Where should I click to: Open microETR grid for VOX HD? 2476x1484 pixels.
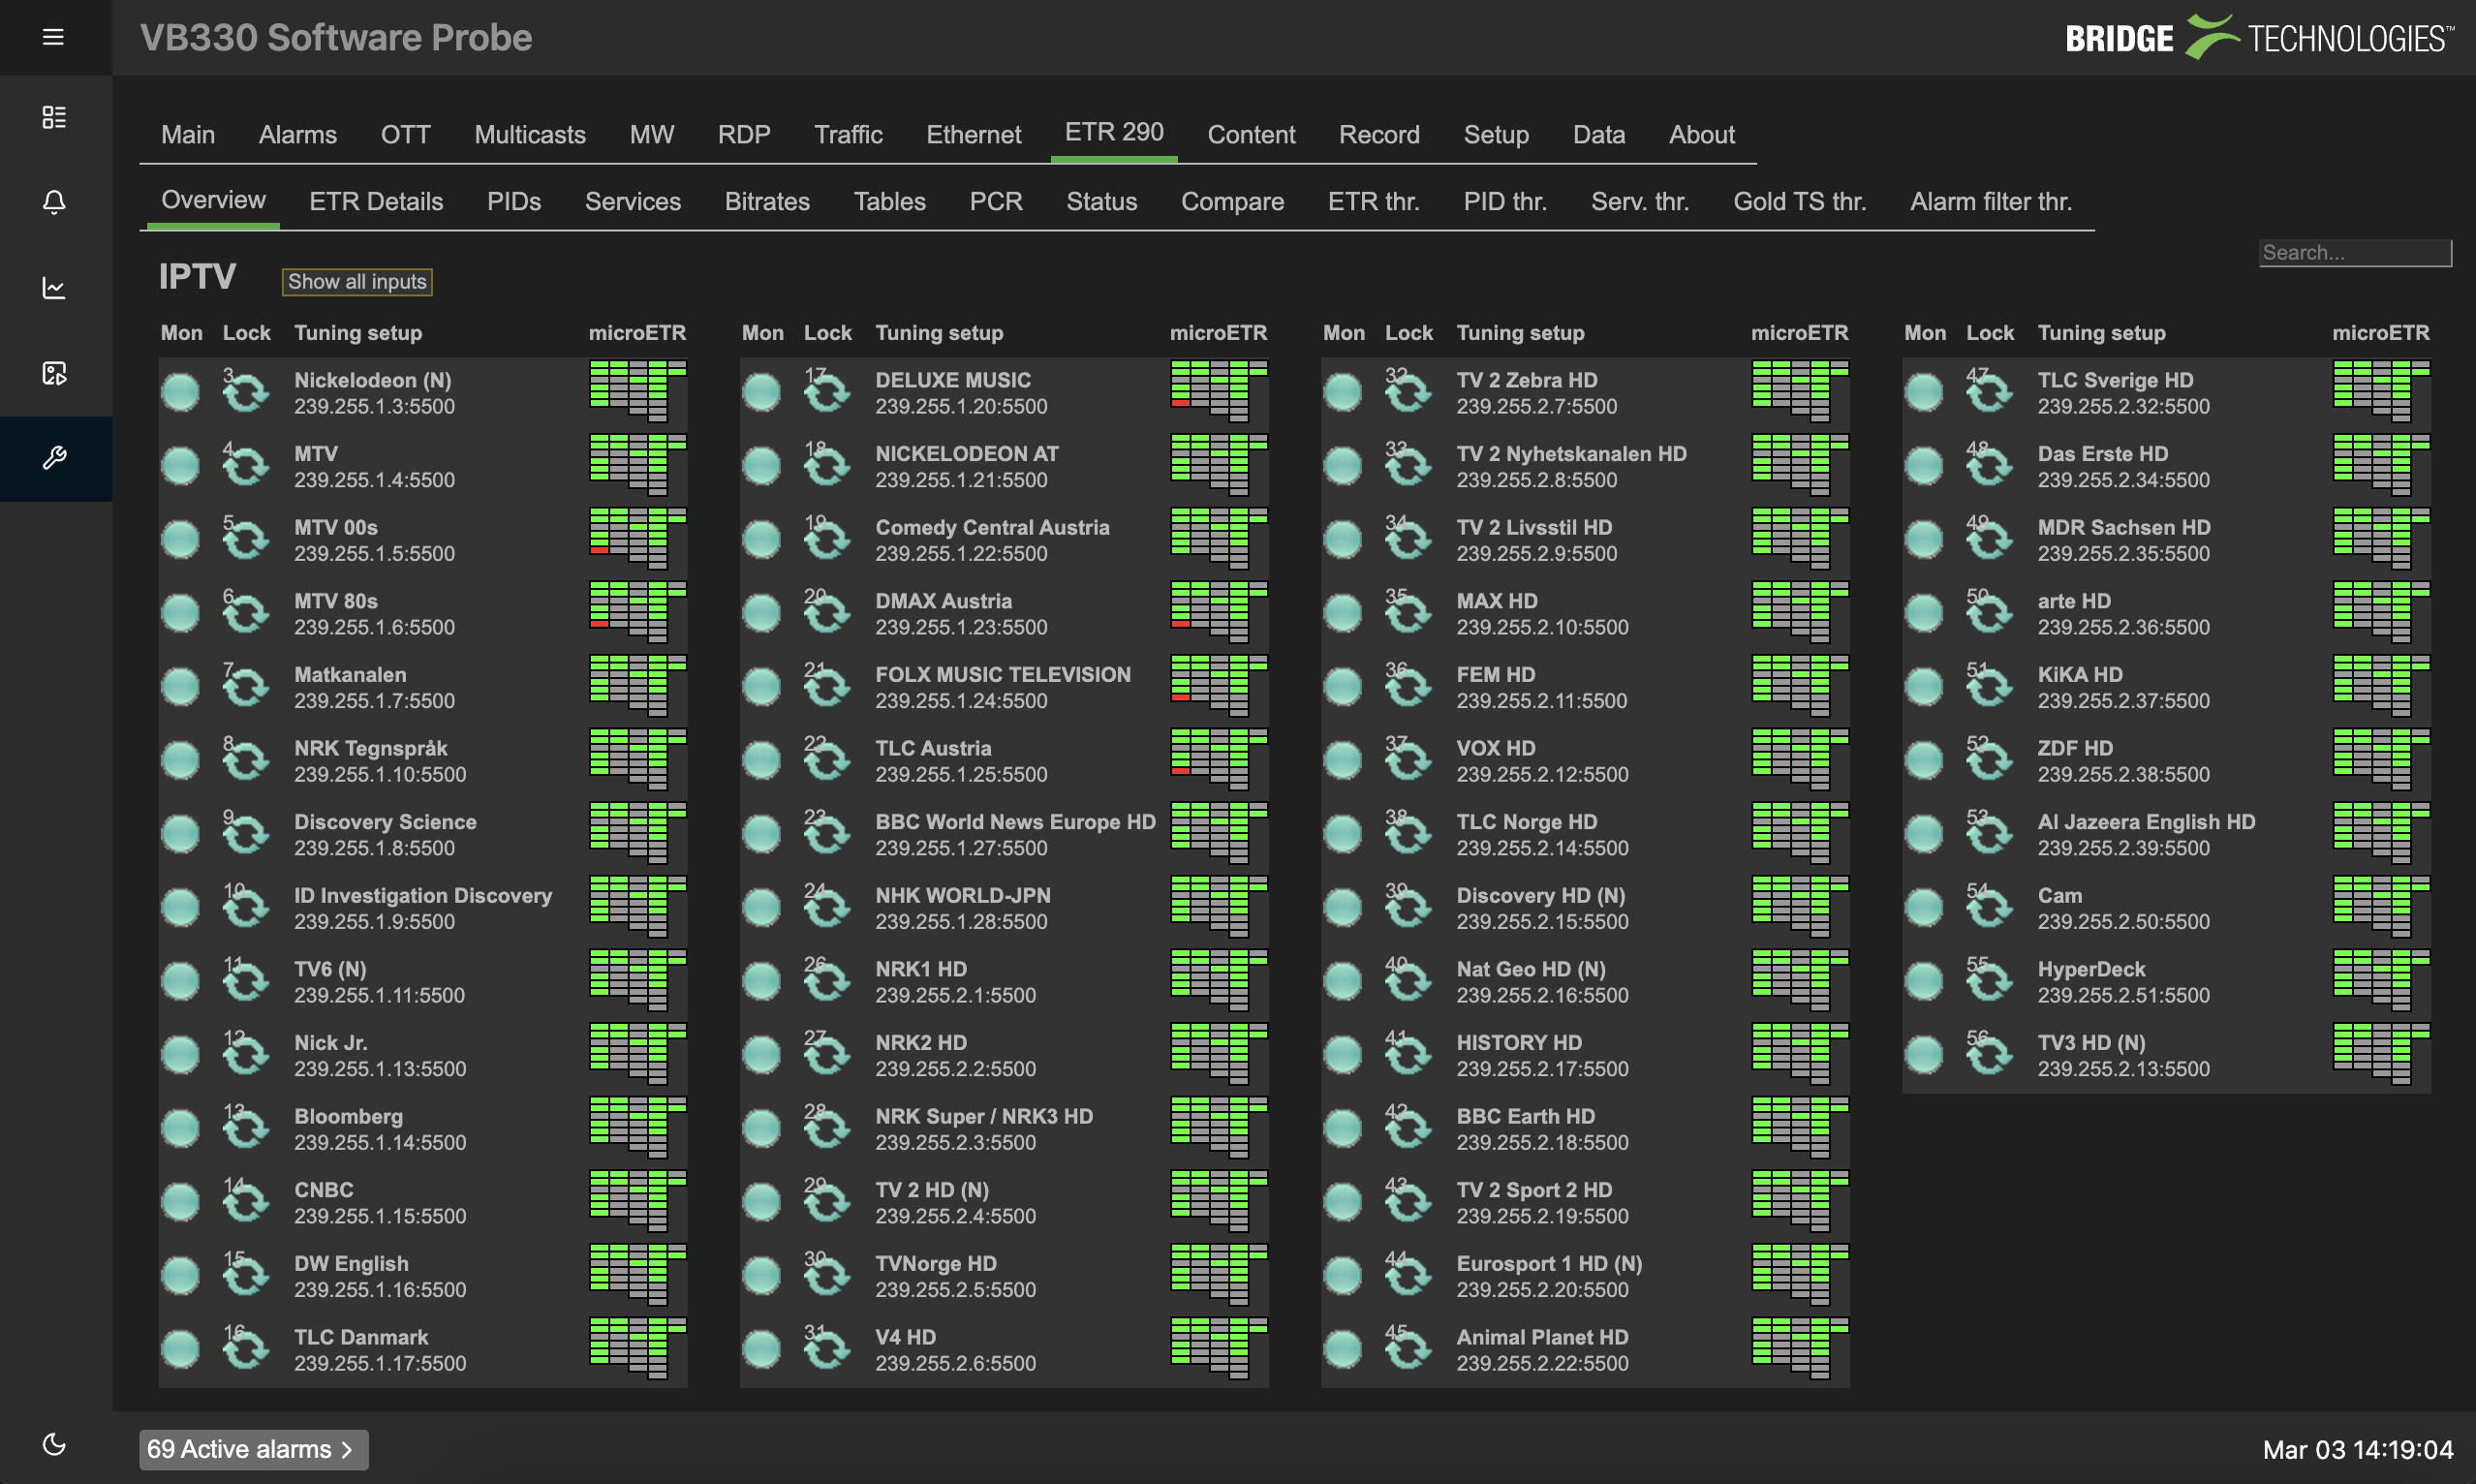coord(1800,760)
